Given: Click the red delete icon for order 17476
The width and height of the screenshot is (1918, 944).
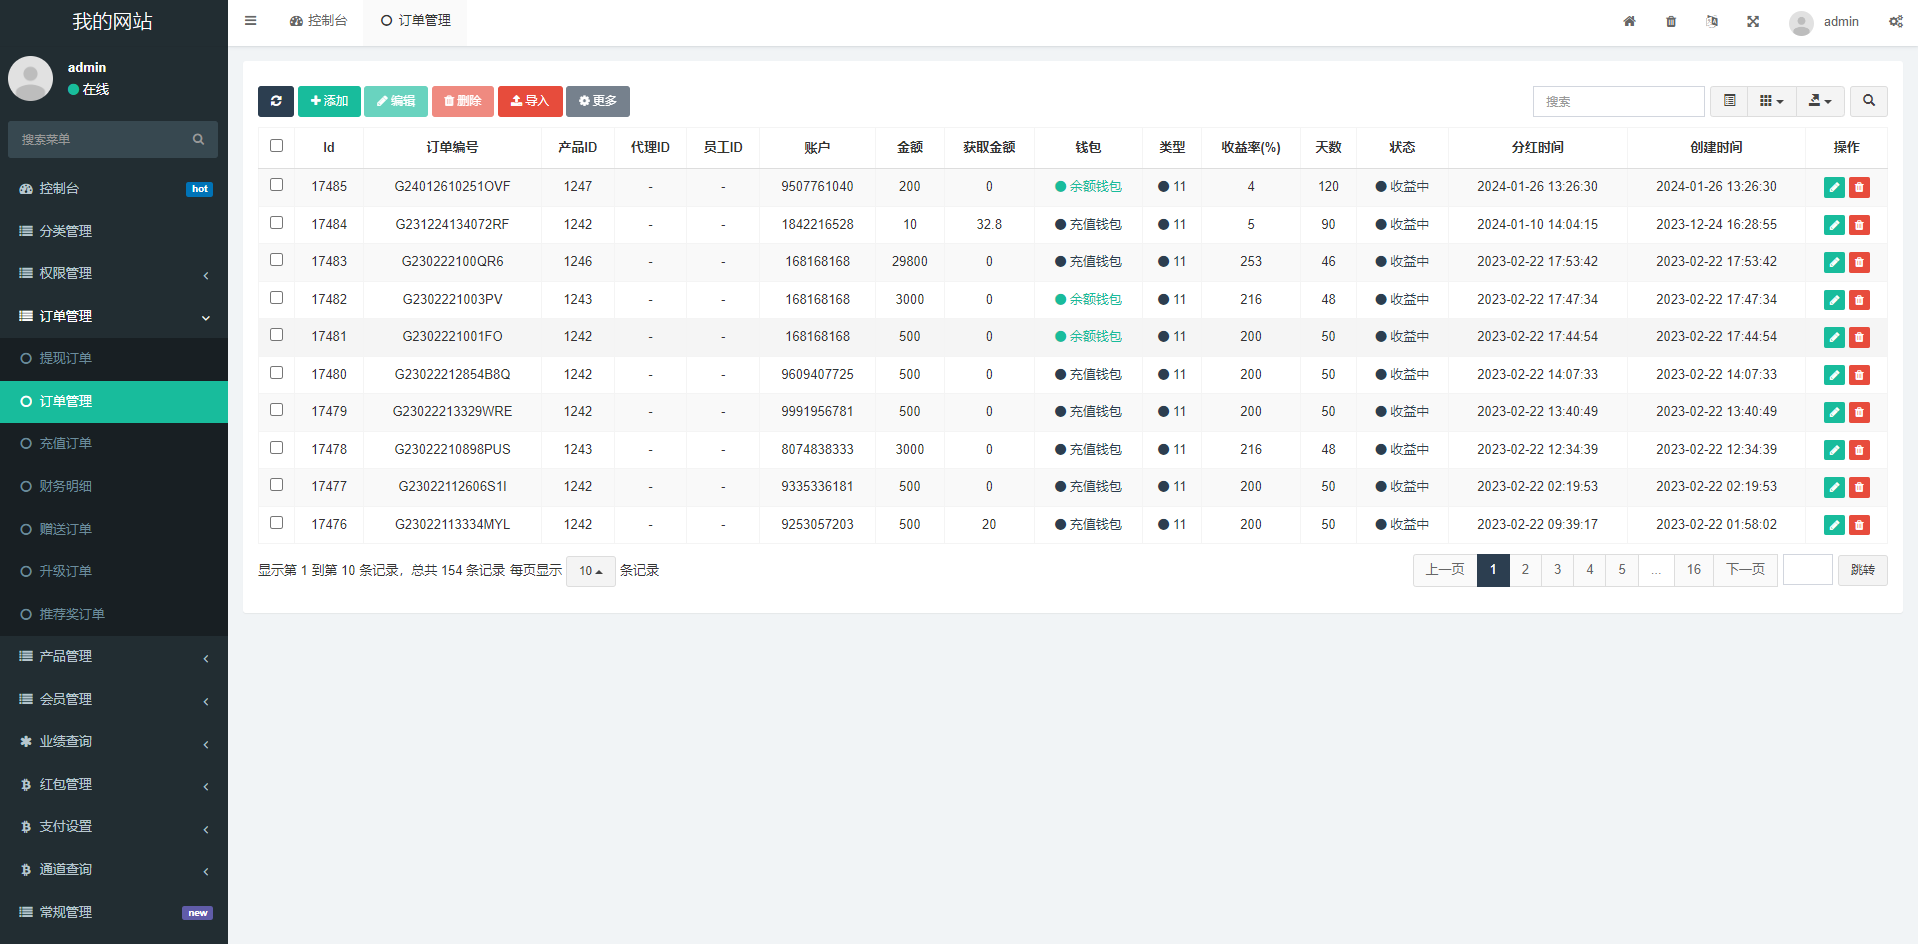Looking at the screenshot, I should 1859,525.
